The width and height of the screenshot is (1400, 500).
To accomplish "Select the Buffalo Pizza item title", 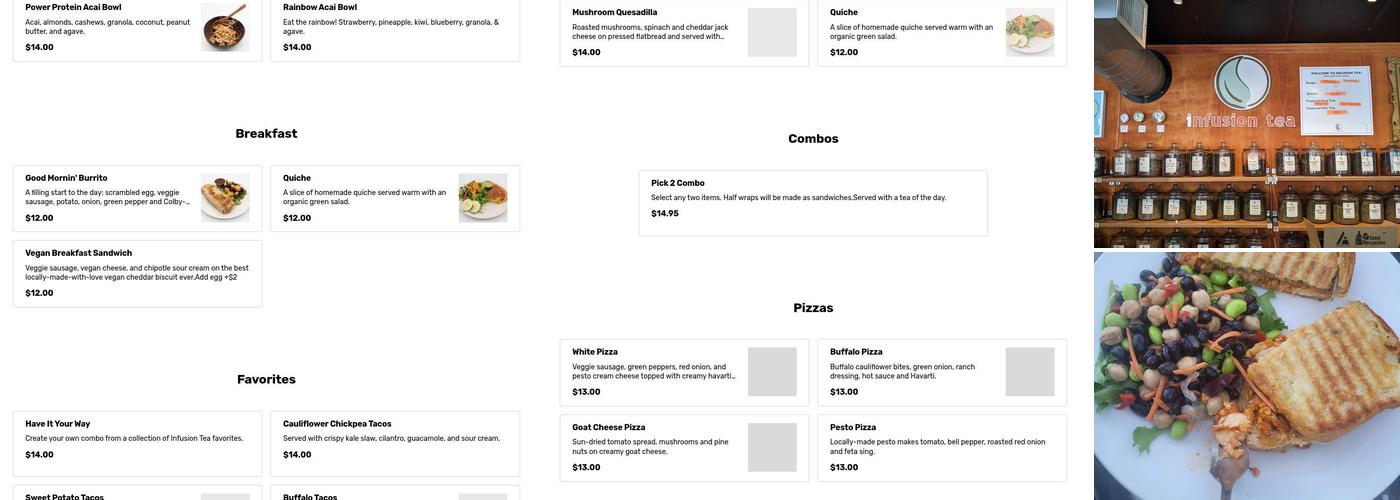I will coord(856,352).
